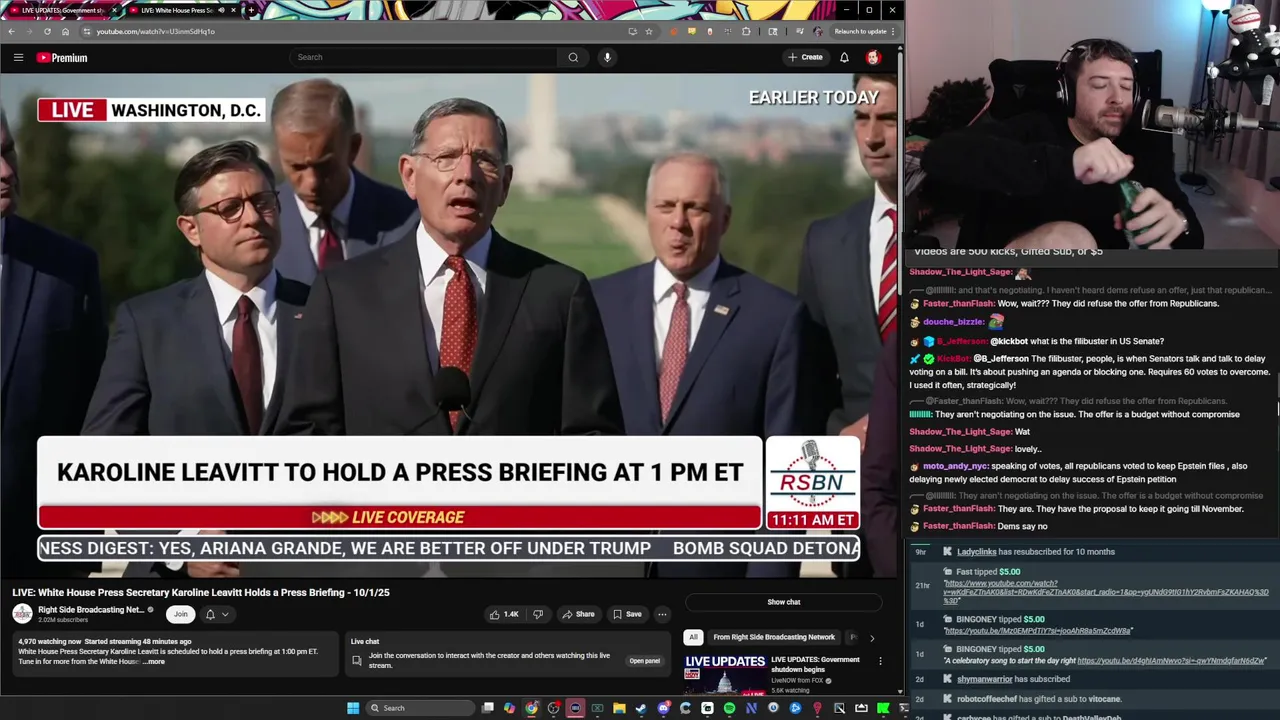
Task: Open Right Side Broadcasting channel avatar
Action: coord(22,613)
